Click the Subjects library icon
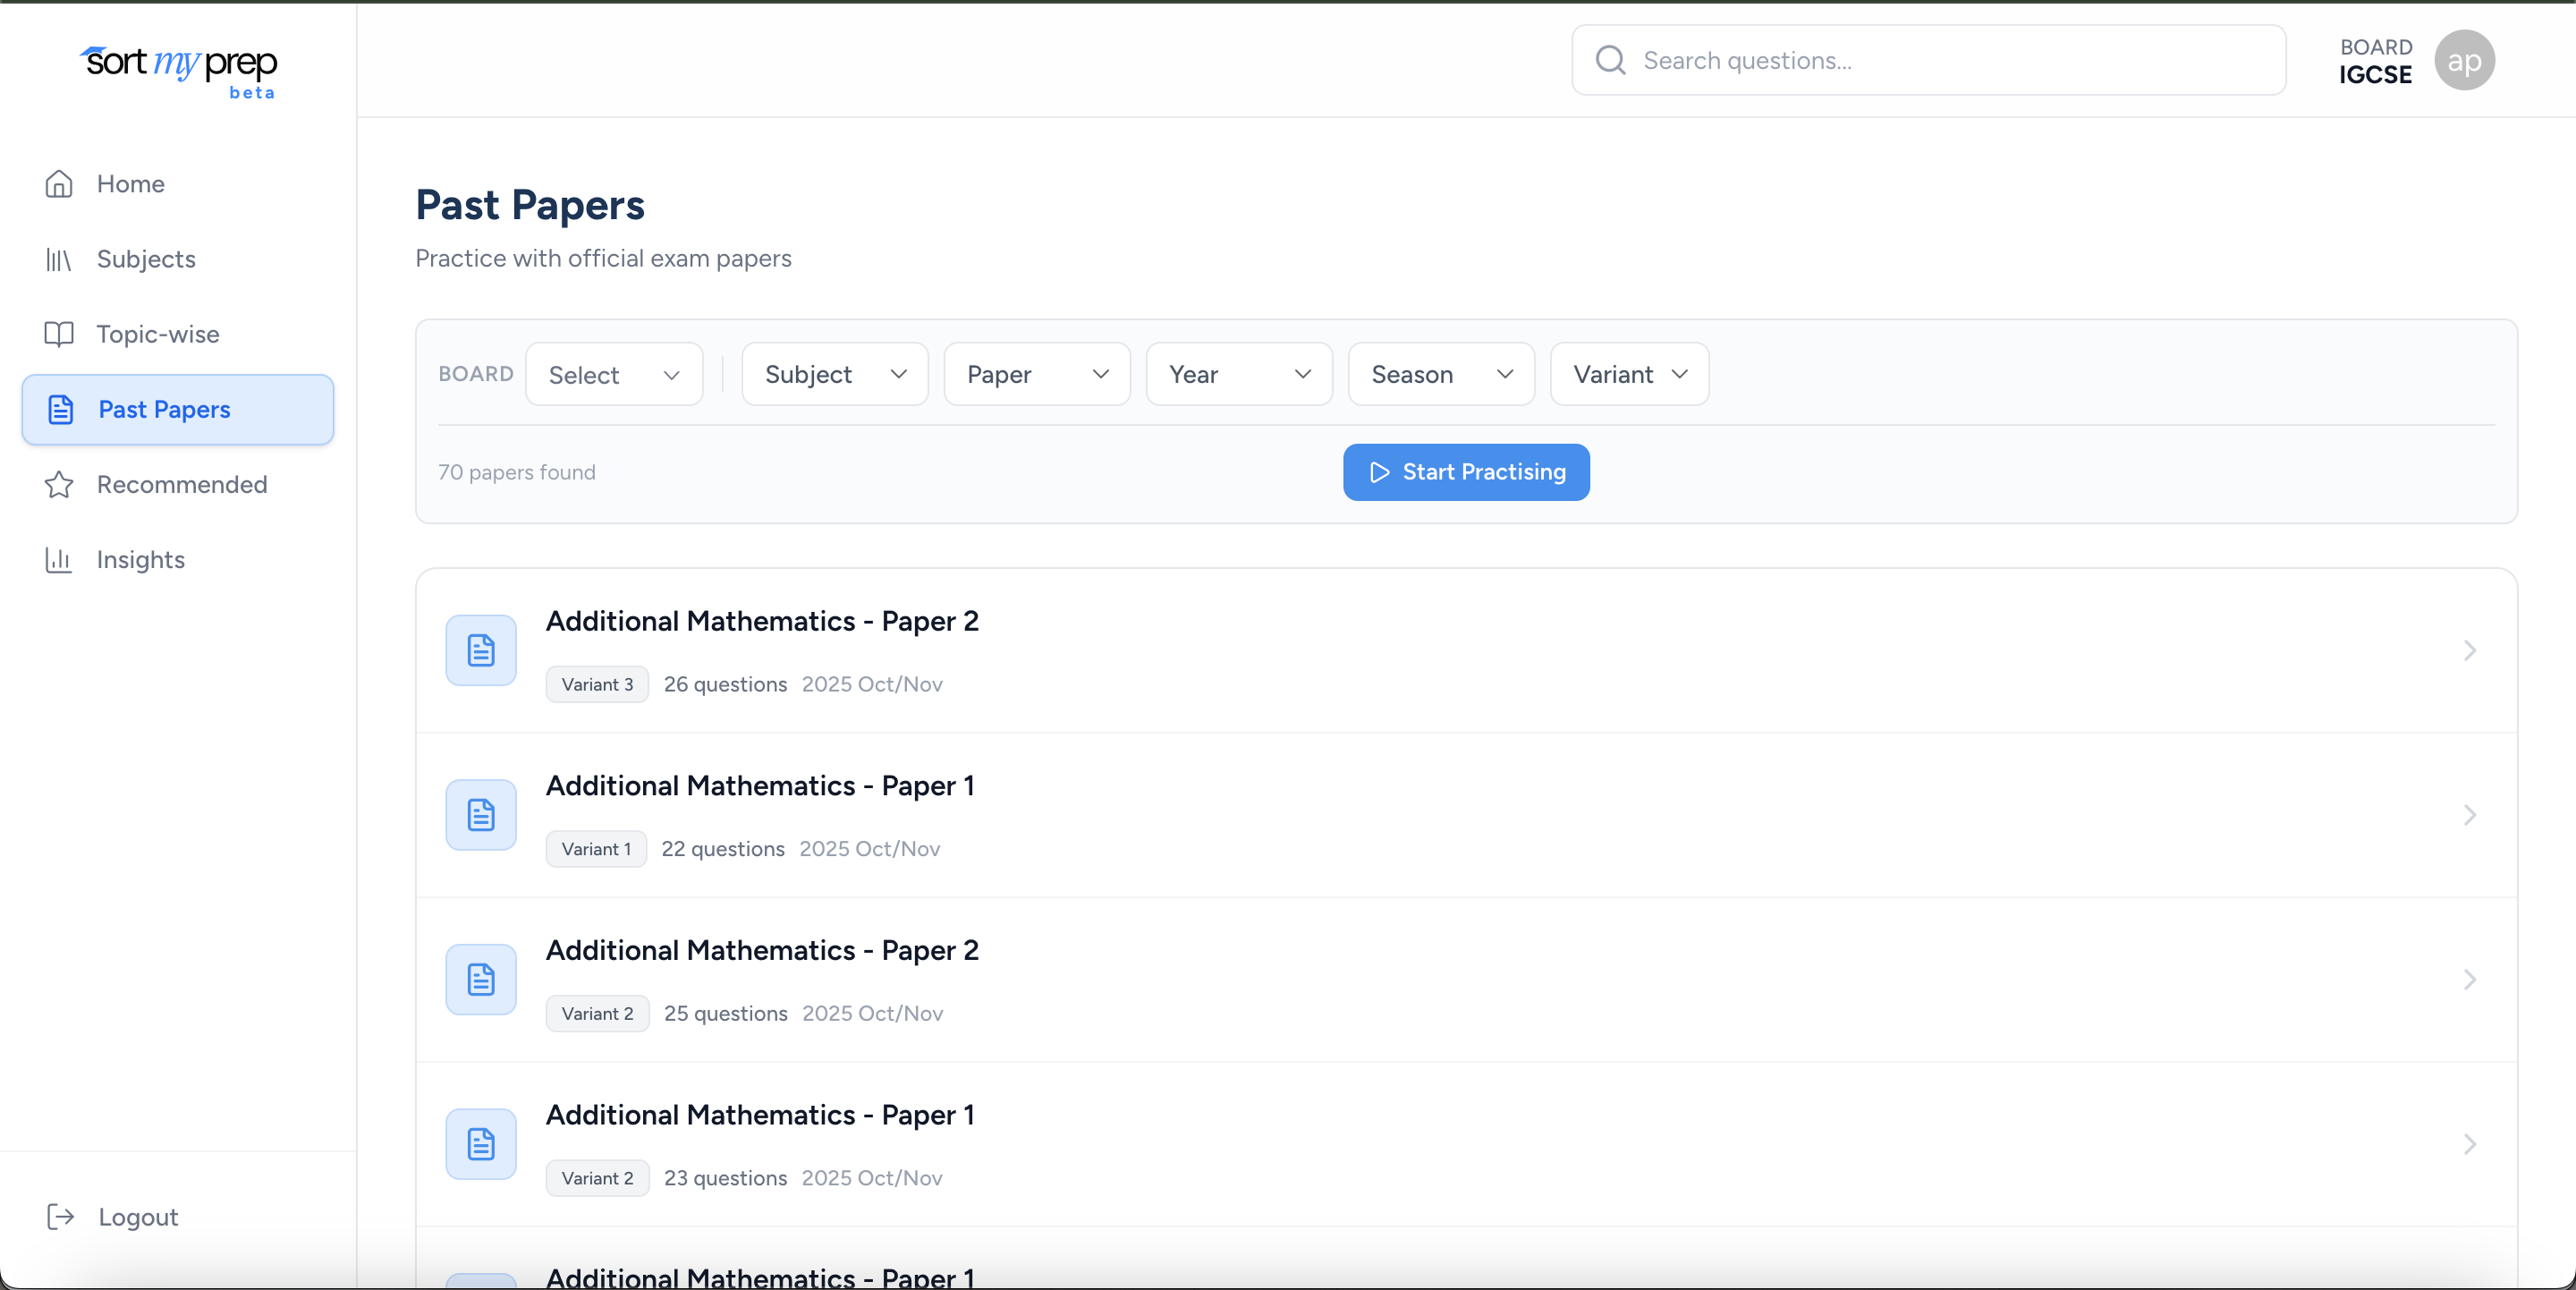Image resolution: width=2576 pixels, height=1290 pixels. (x=59, y=259)
